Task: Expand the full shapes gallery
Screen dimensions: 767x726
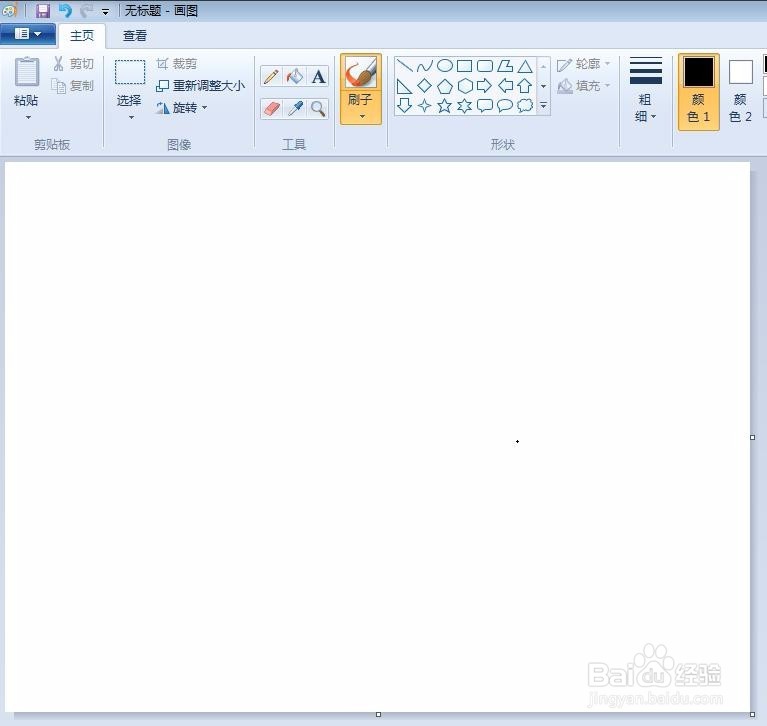Action: click(543, 105)
